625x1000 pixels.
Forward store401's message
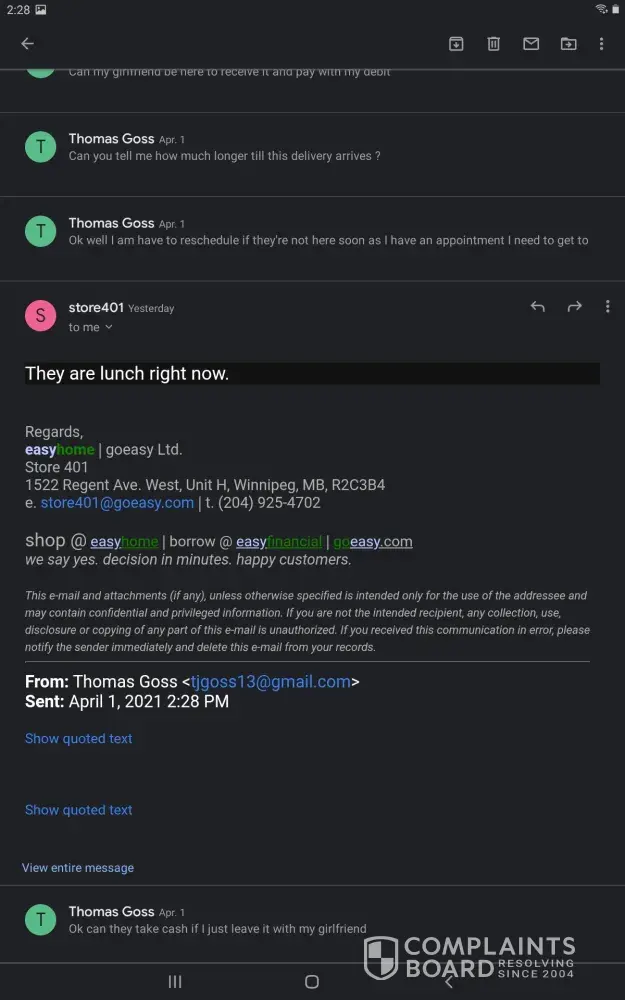click(574, 307)
